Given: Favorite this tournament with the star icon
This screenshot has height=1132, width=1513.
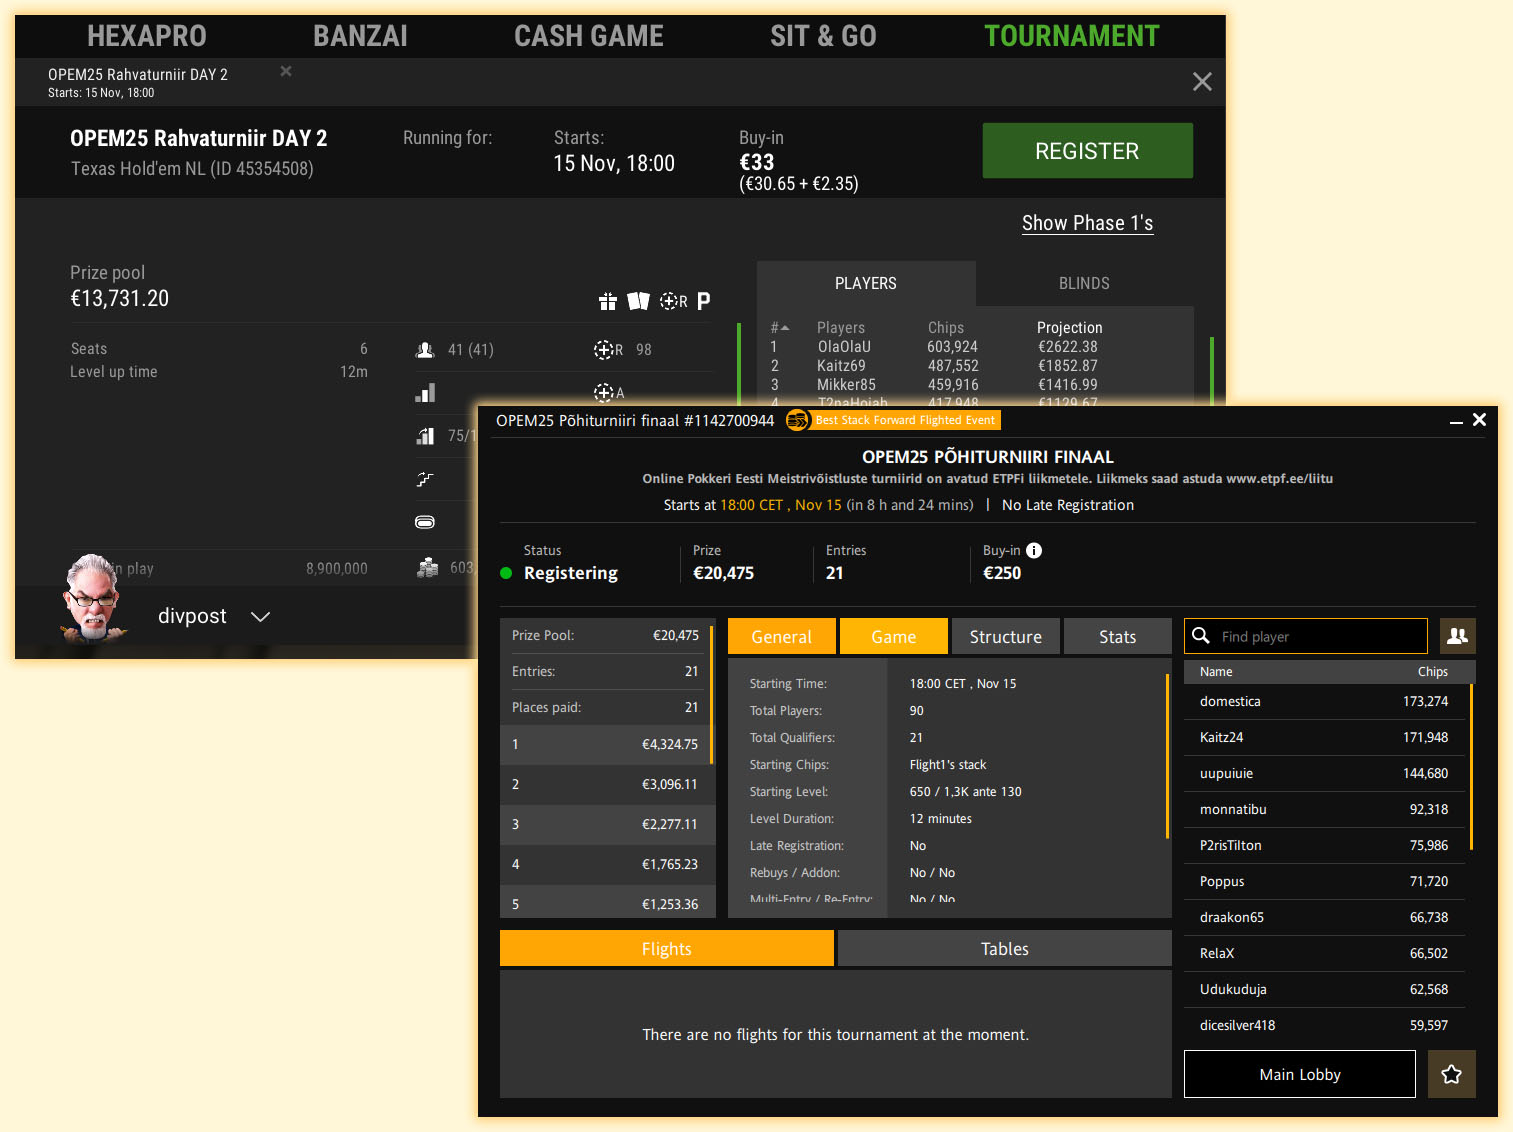Looking at the screenshot, I should [1451, 1074].
